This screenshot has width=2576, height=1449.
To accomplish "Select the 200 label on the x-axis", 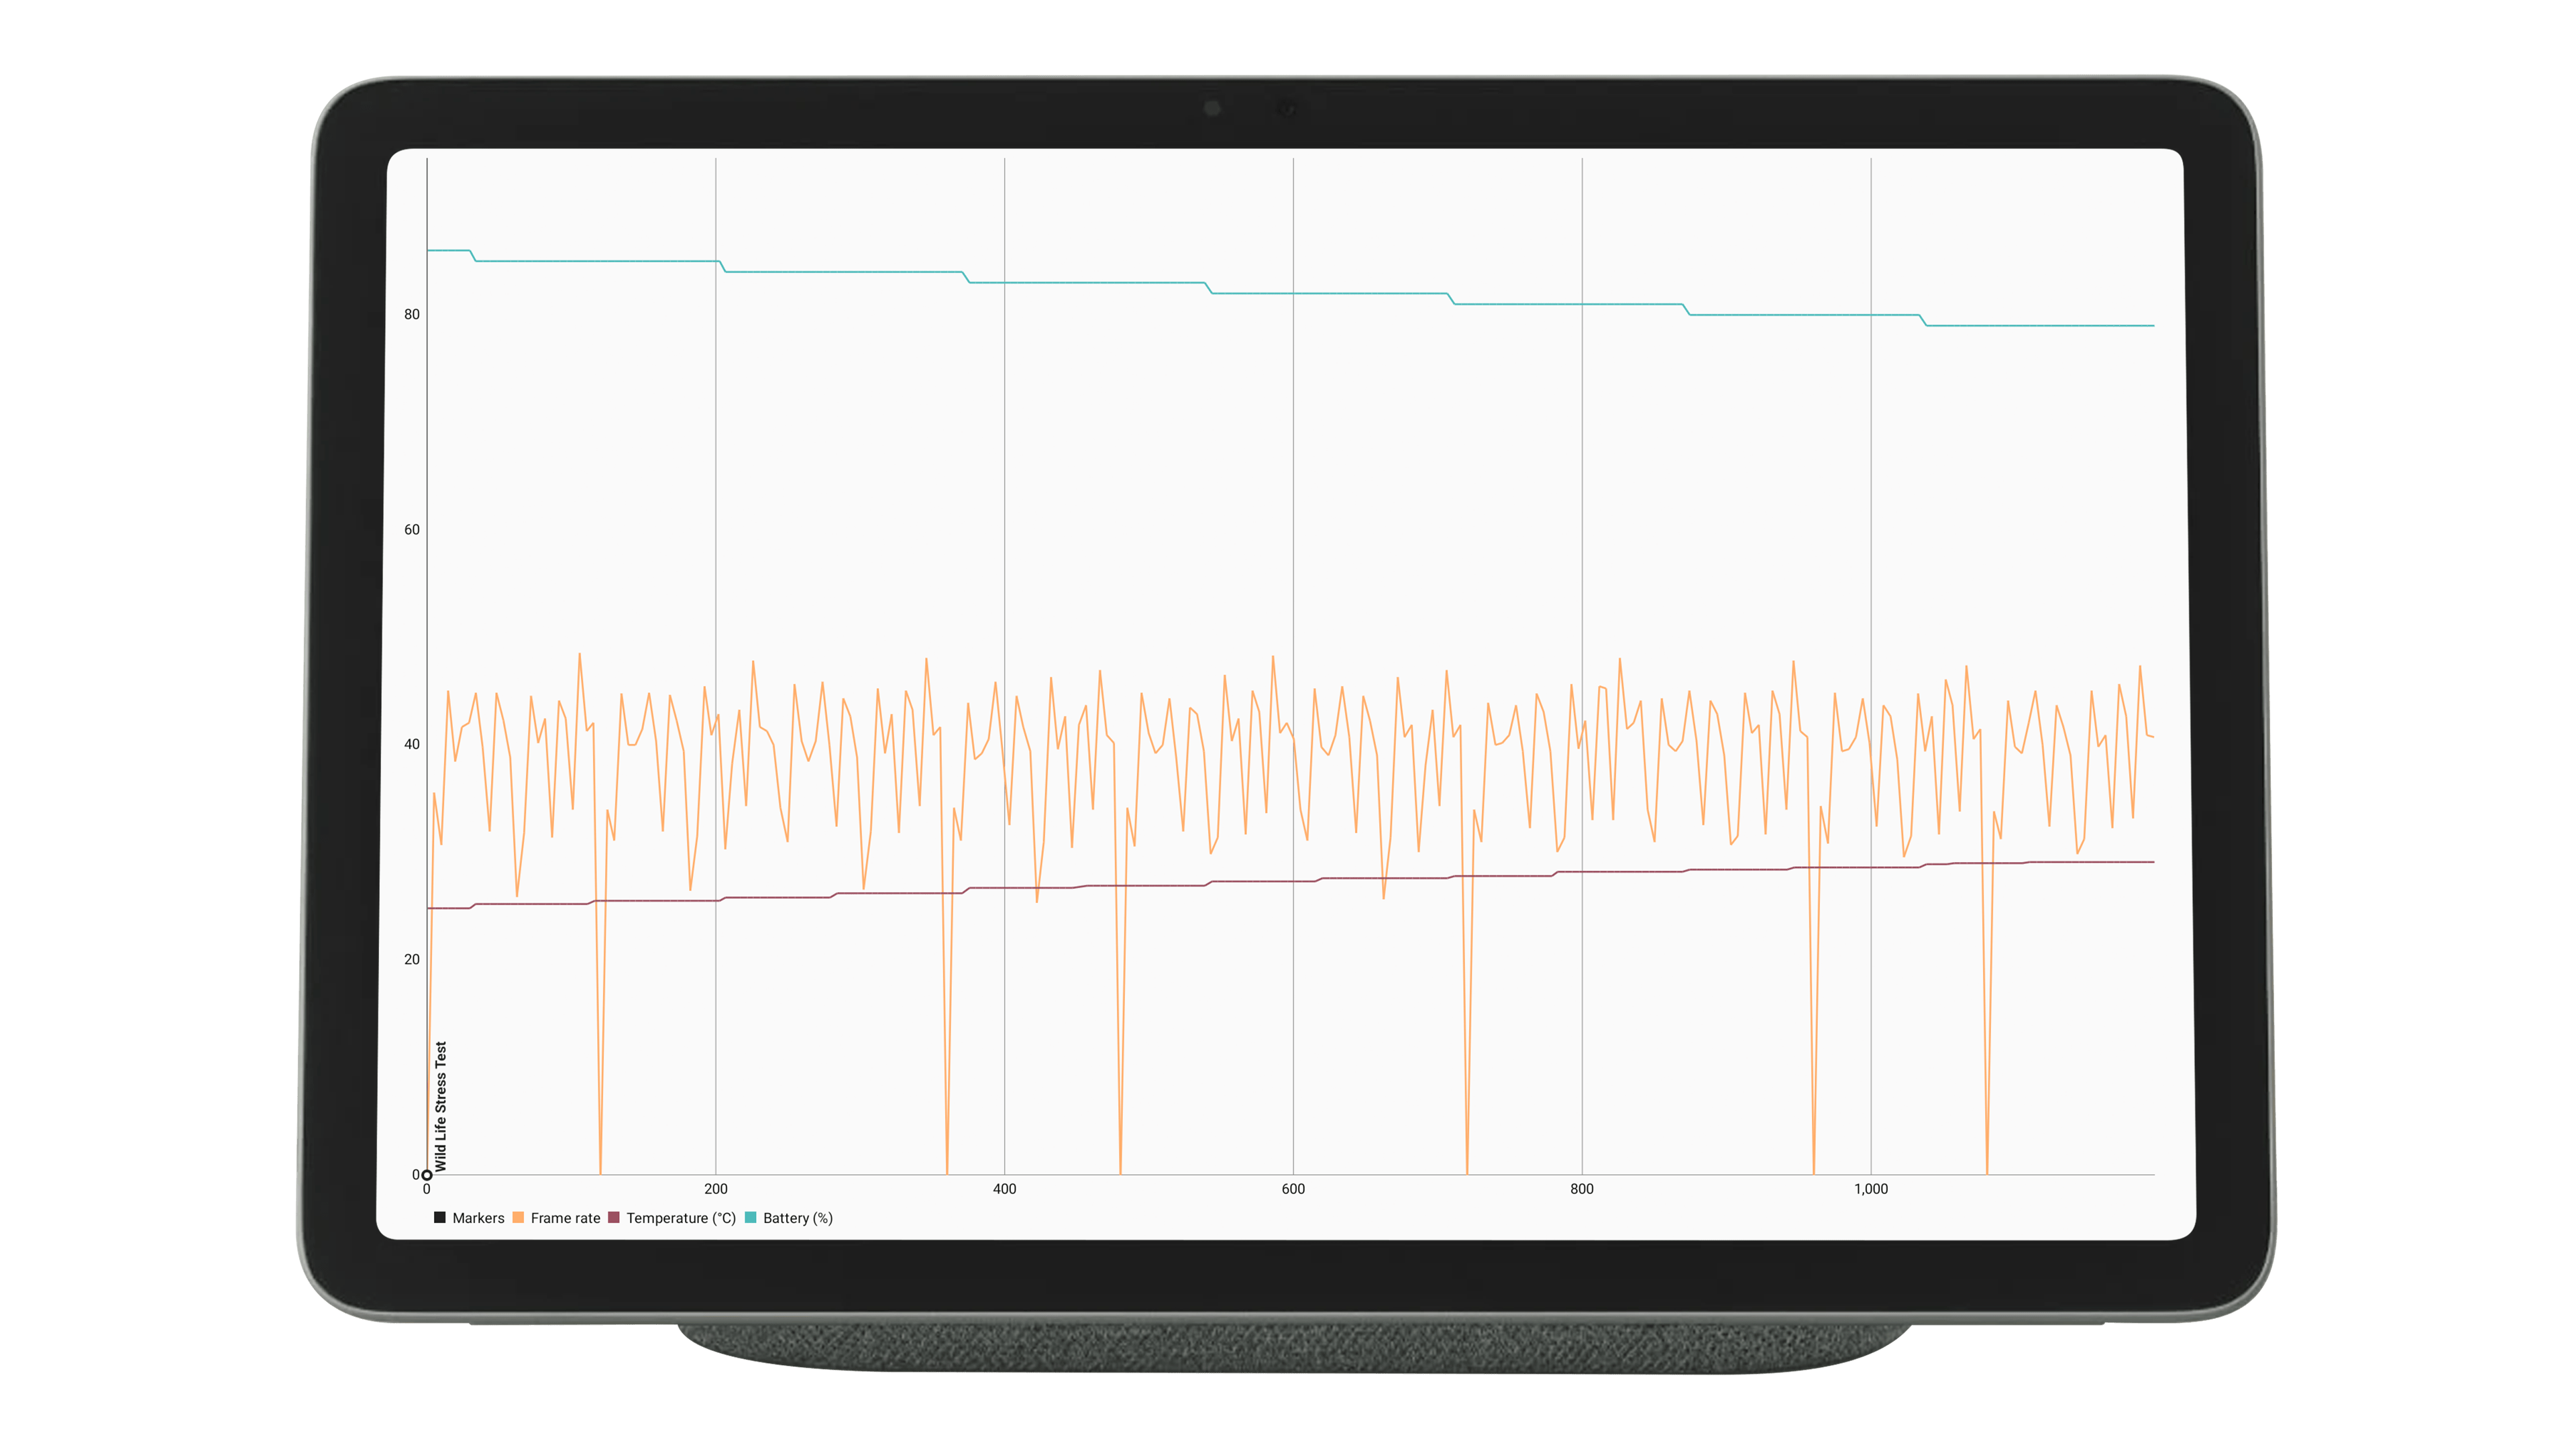I will [716, 1190].
